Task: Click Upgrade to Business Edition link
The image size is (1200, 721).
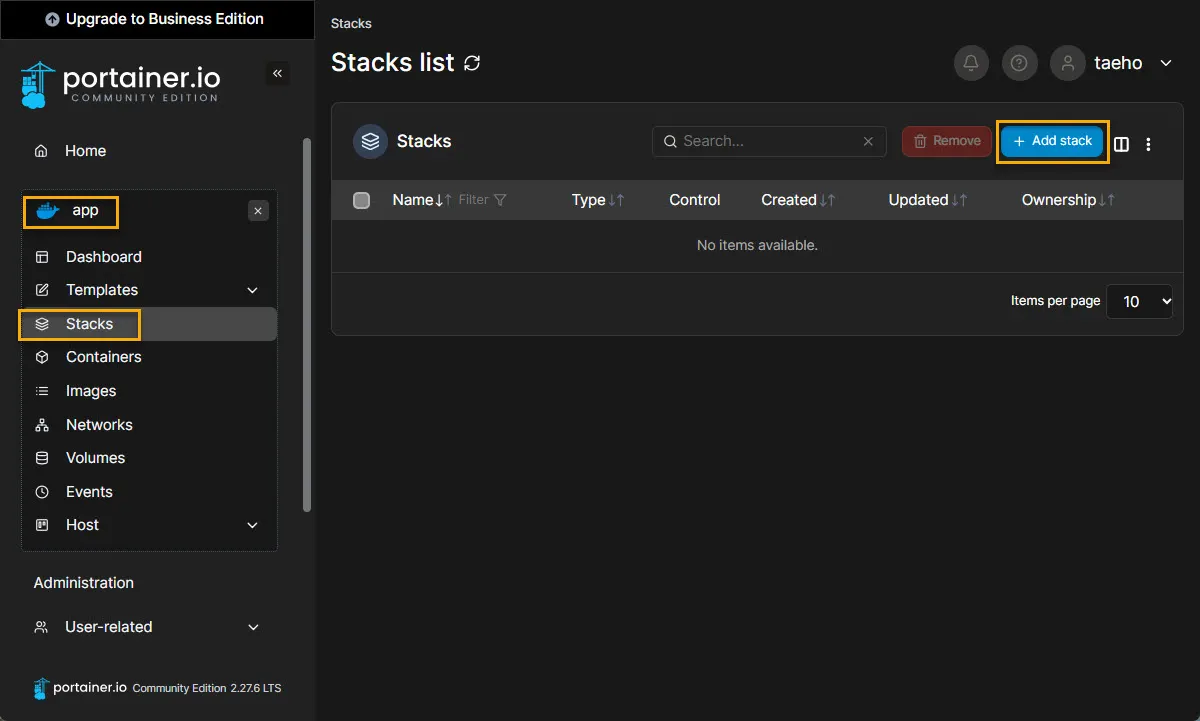Action: 155,19
